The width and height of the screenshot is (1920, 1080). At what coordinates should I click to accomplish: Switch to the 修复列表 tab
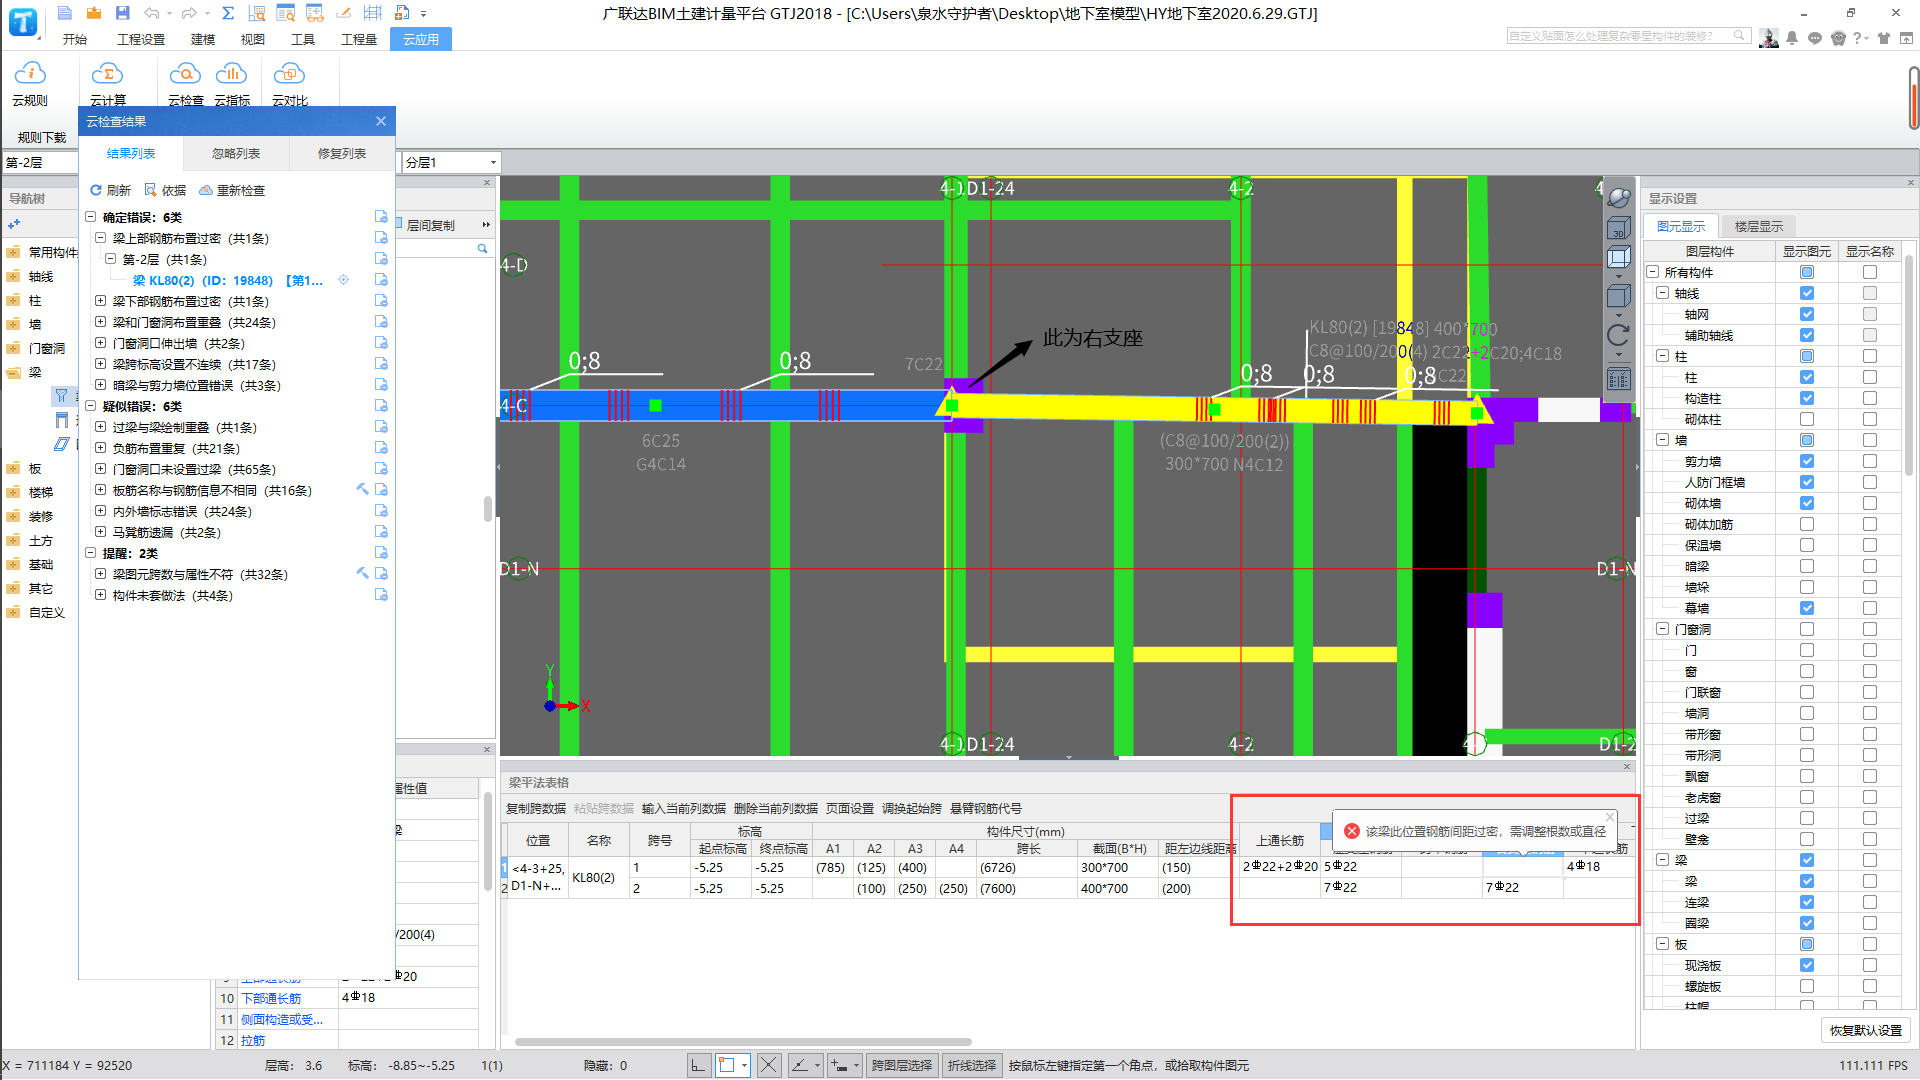(x=342, y=153)
